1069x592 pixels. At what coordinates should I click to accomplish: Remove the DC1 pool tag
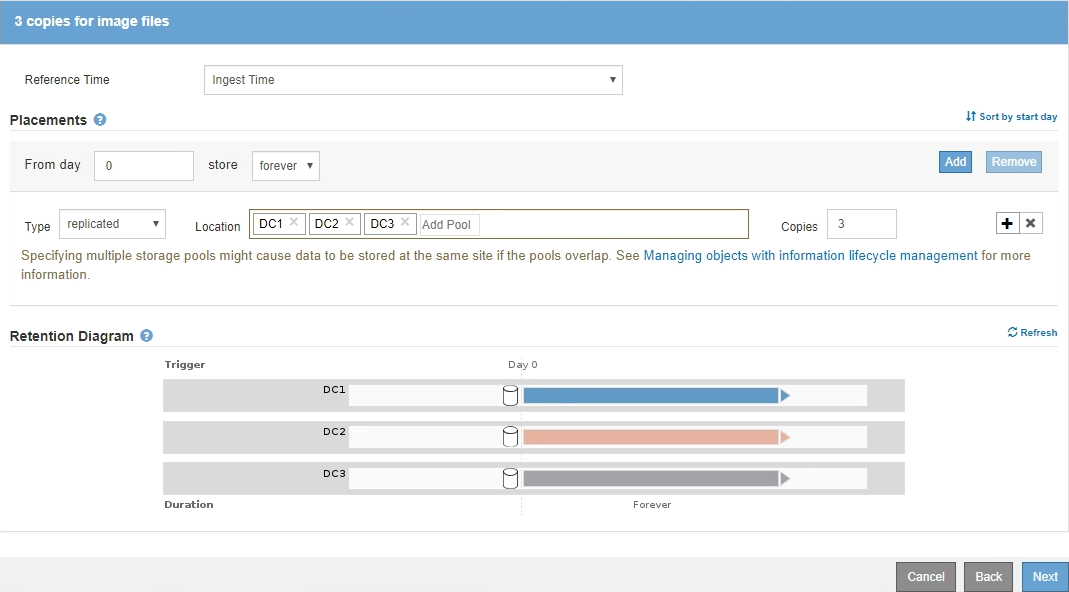point(294,223)
